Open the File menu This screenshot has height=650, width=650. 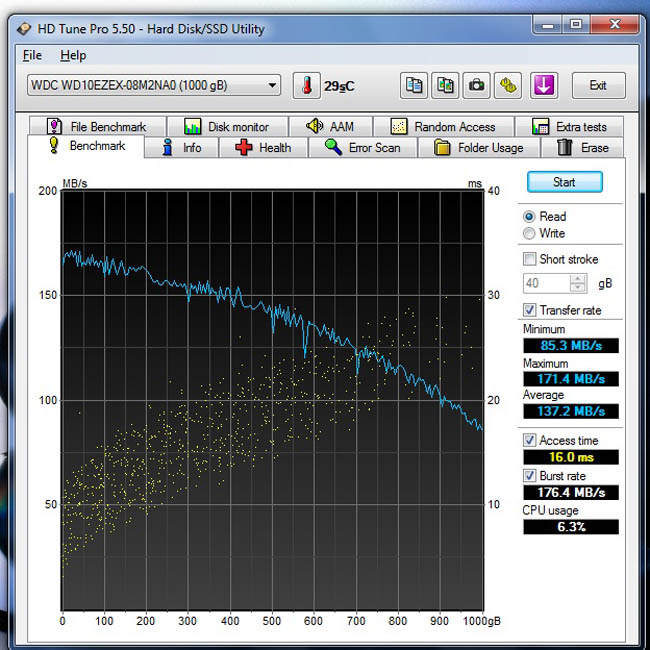coord(32,55)
